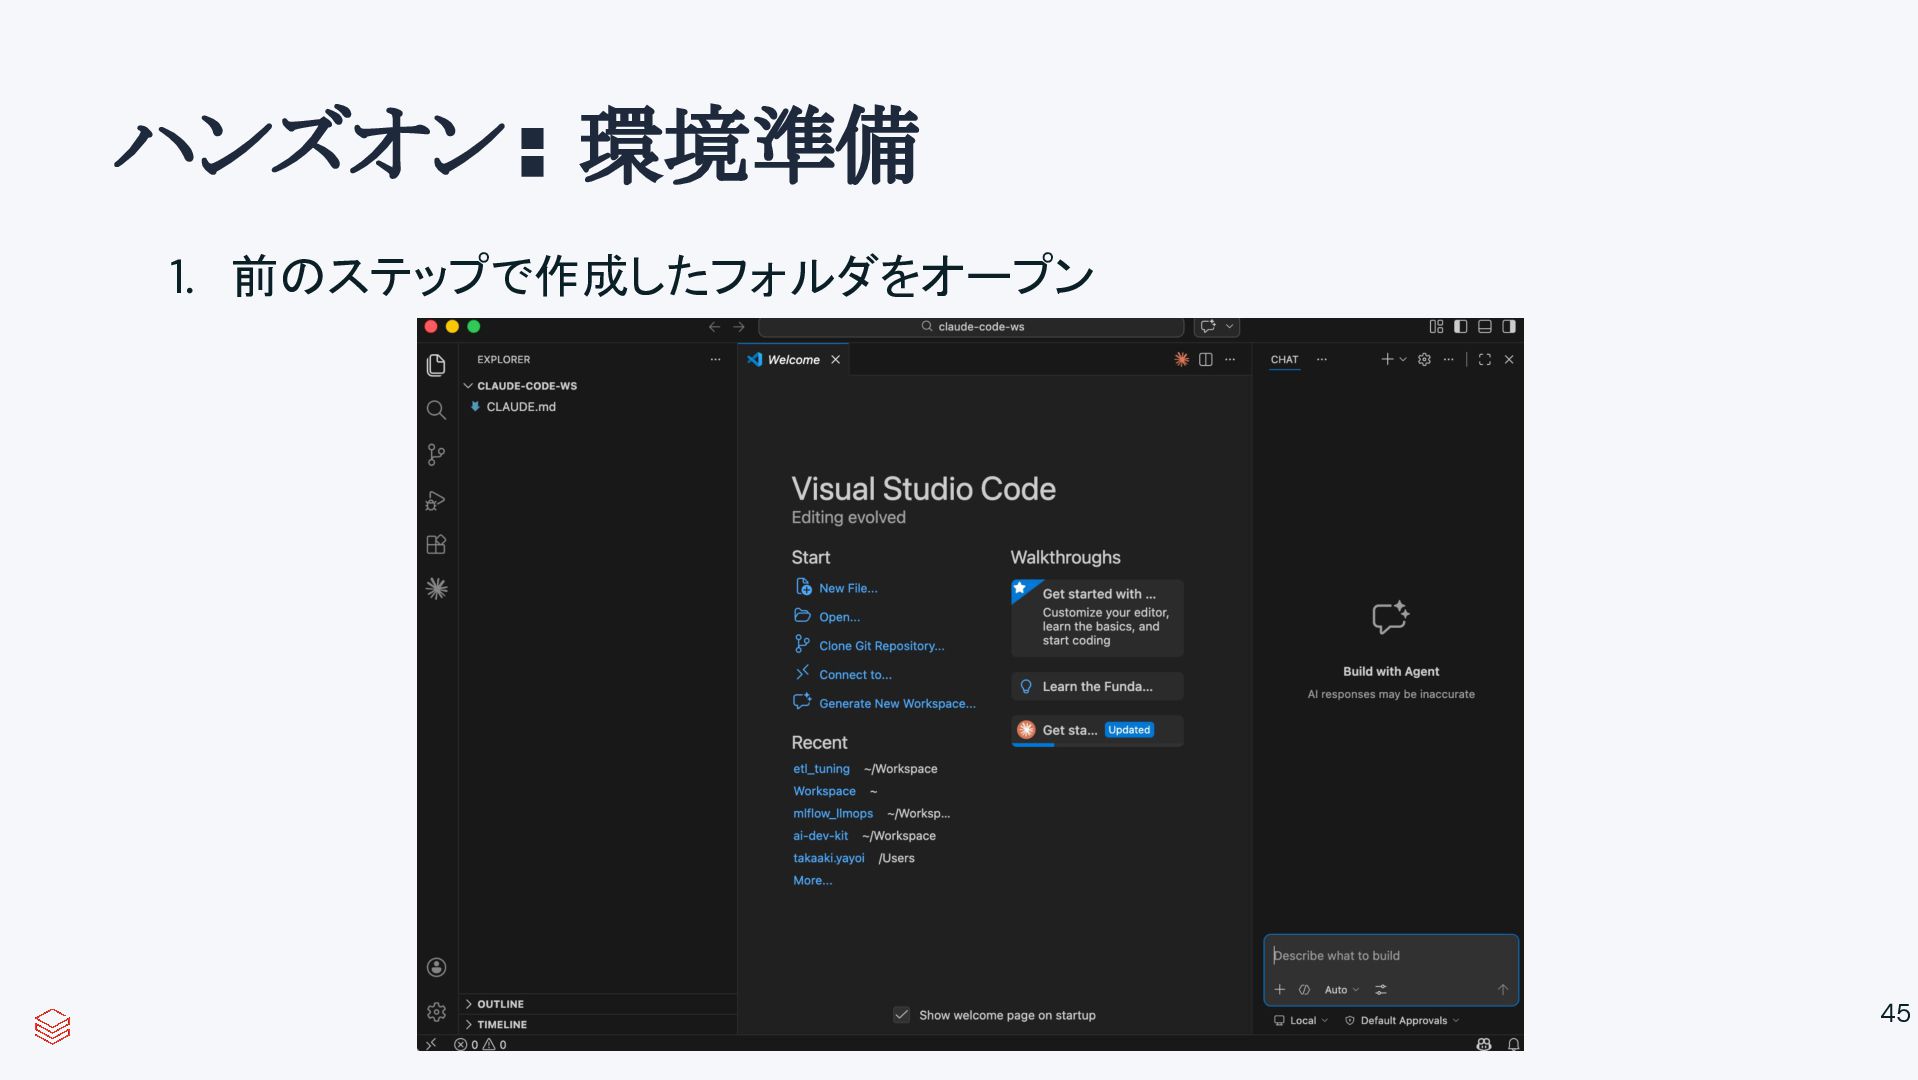Open new chat dropdown arrow
The width and height of the screenshot is (1918, 1080).
pyautogui.click(x=1403, y=359)
